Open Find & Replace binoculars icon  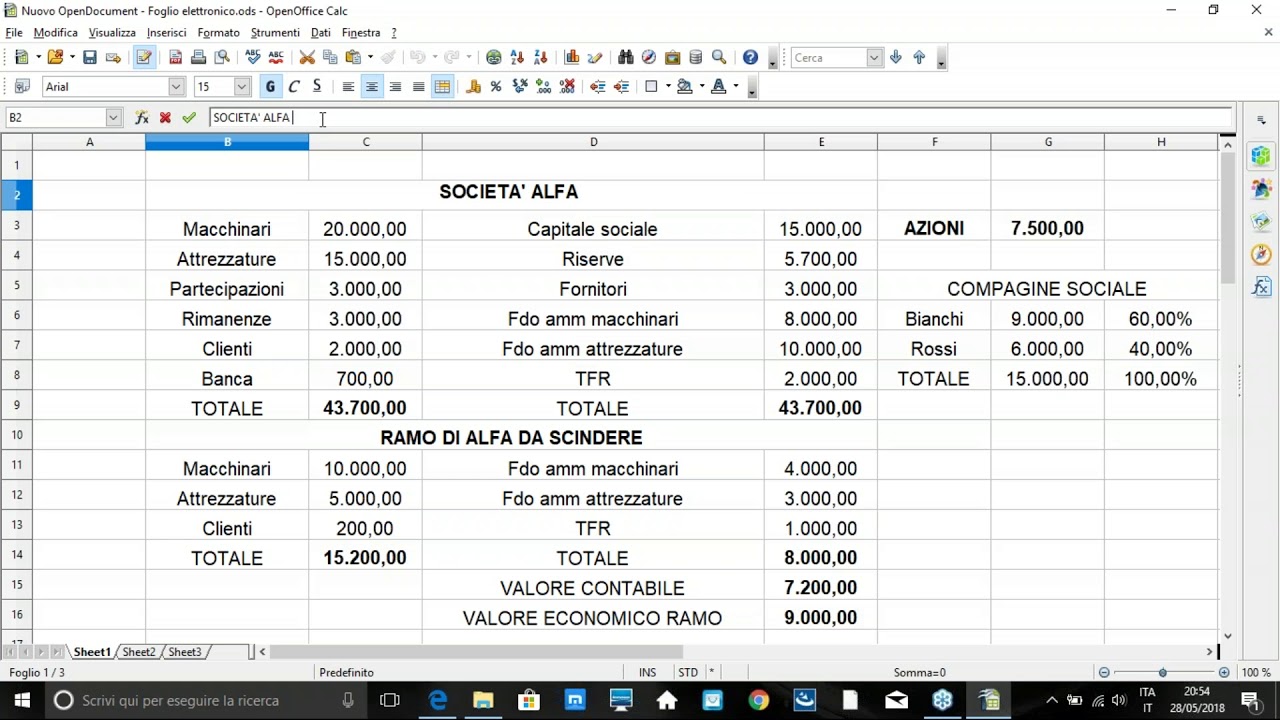[x=626, y=58]
